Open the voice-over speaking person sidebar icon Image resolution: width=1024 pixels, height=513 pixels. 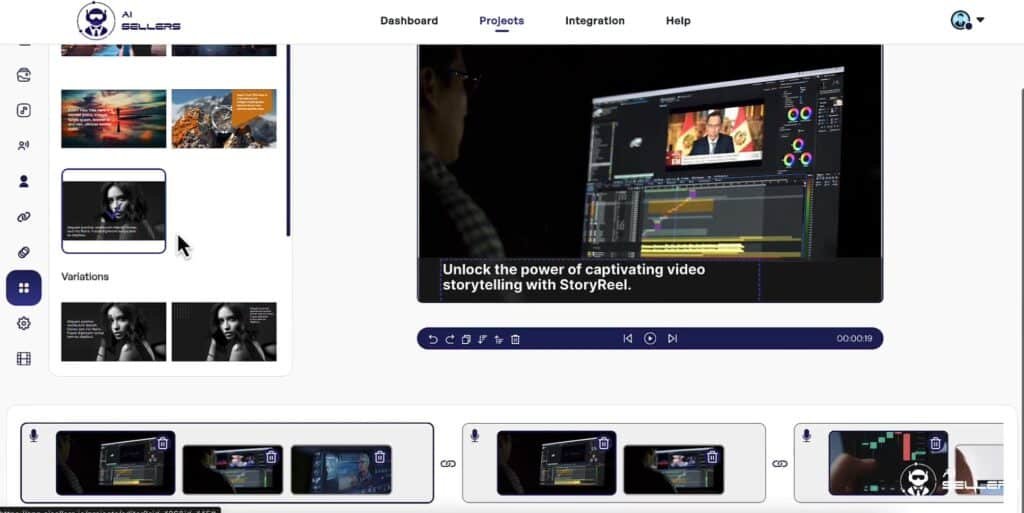(x=24, y=146)
